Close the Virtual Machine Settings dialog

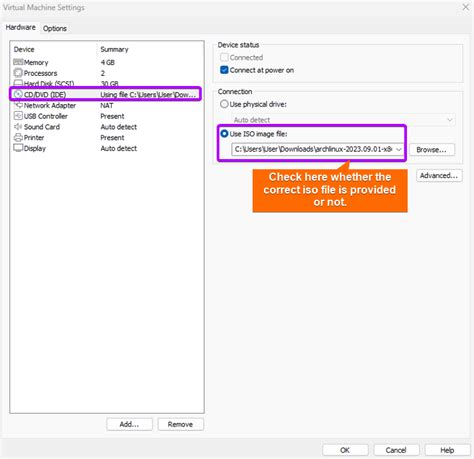465,7
